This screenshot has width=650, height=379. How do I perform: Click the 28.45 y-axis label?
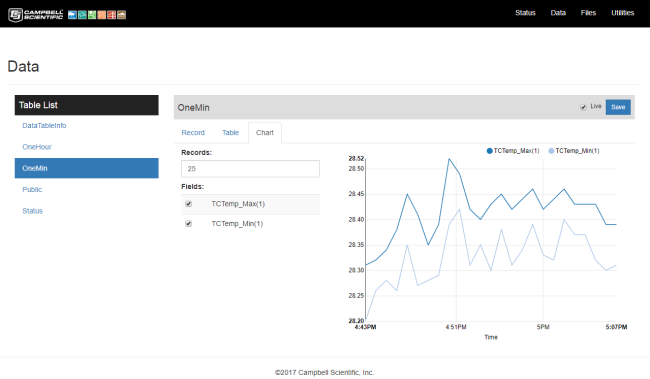click(356, 194)
